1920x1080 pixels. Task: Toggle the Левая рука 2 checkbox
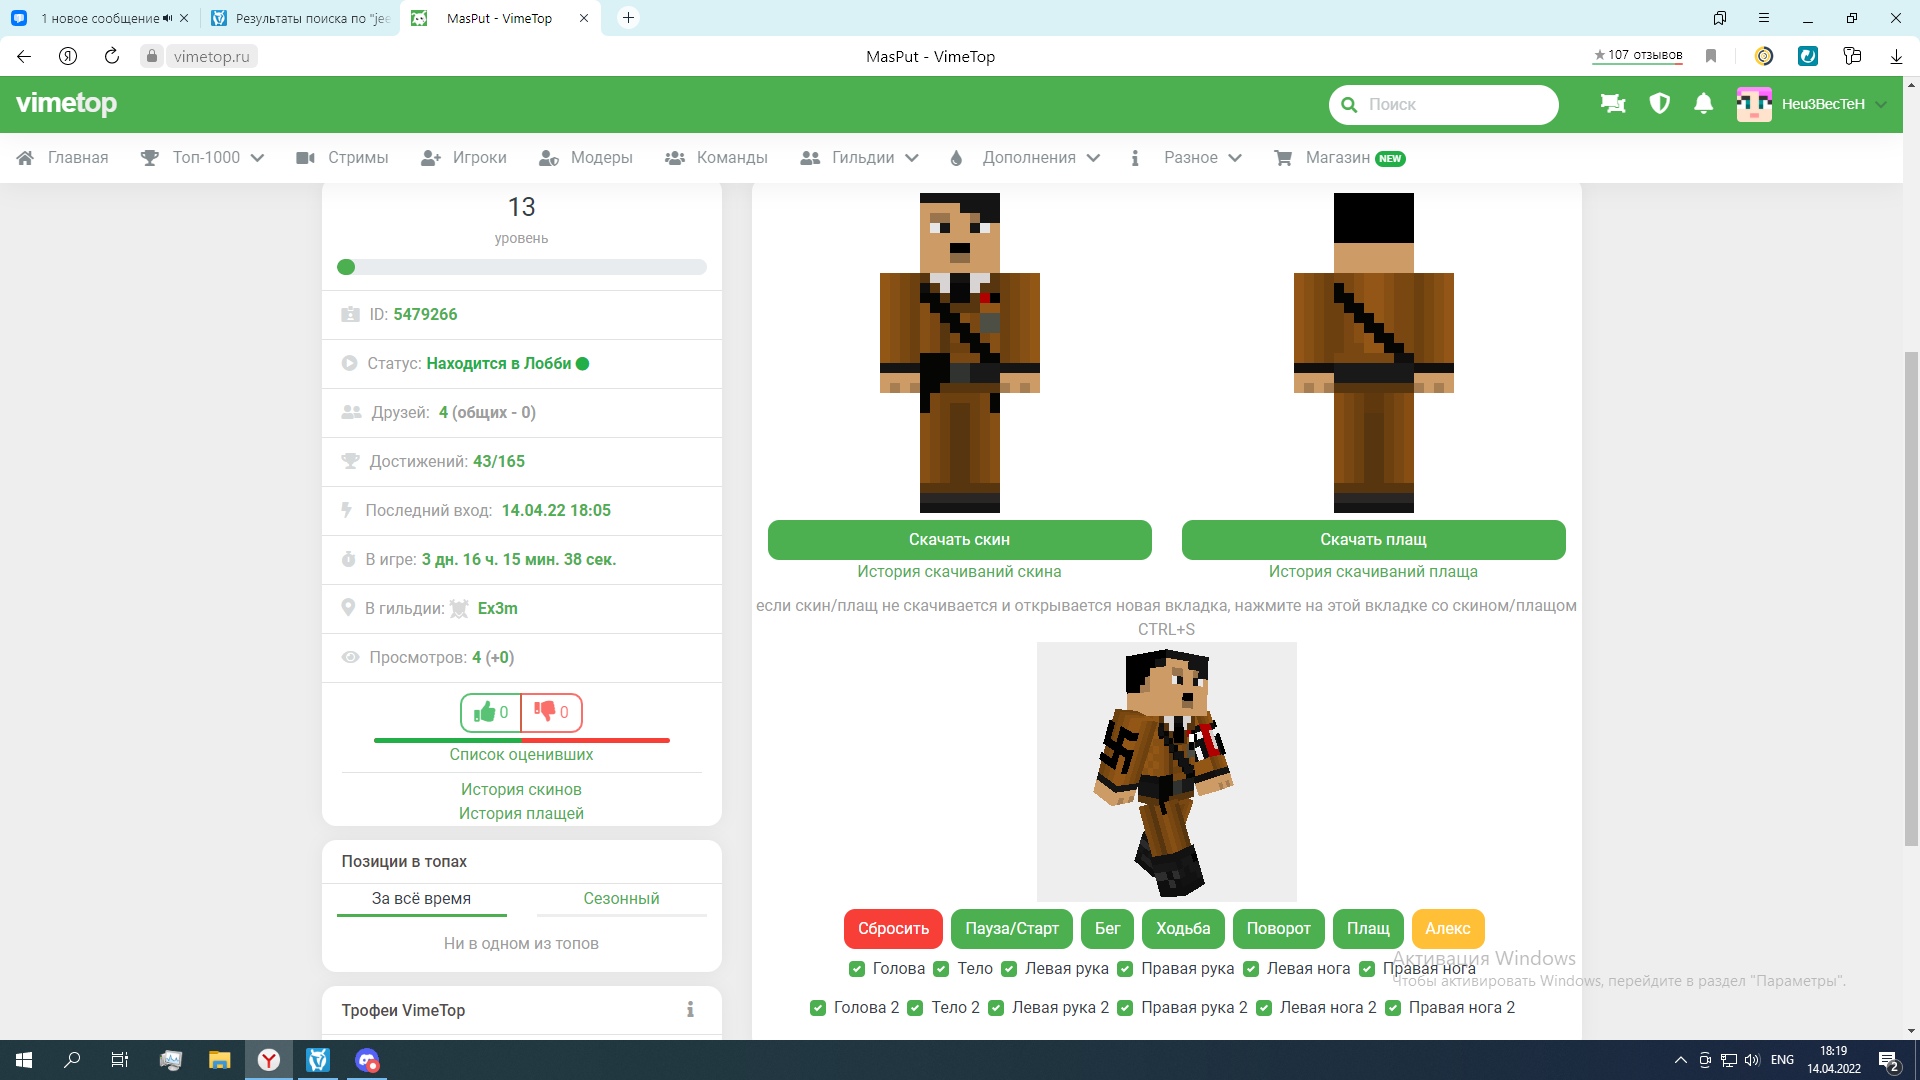(996, 1008)
